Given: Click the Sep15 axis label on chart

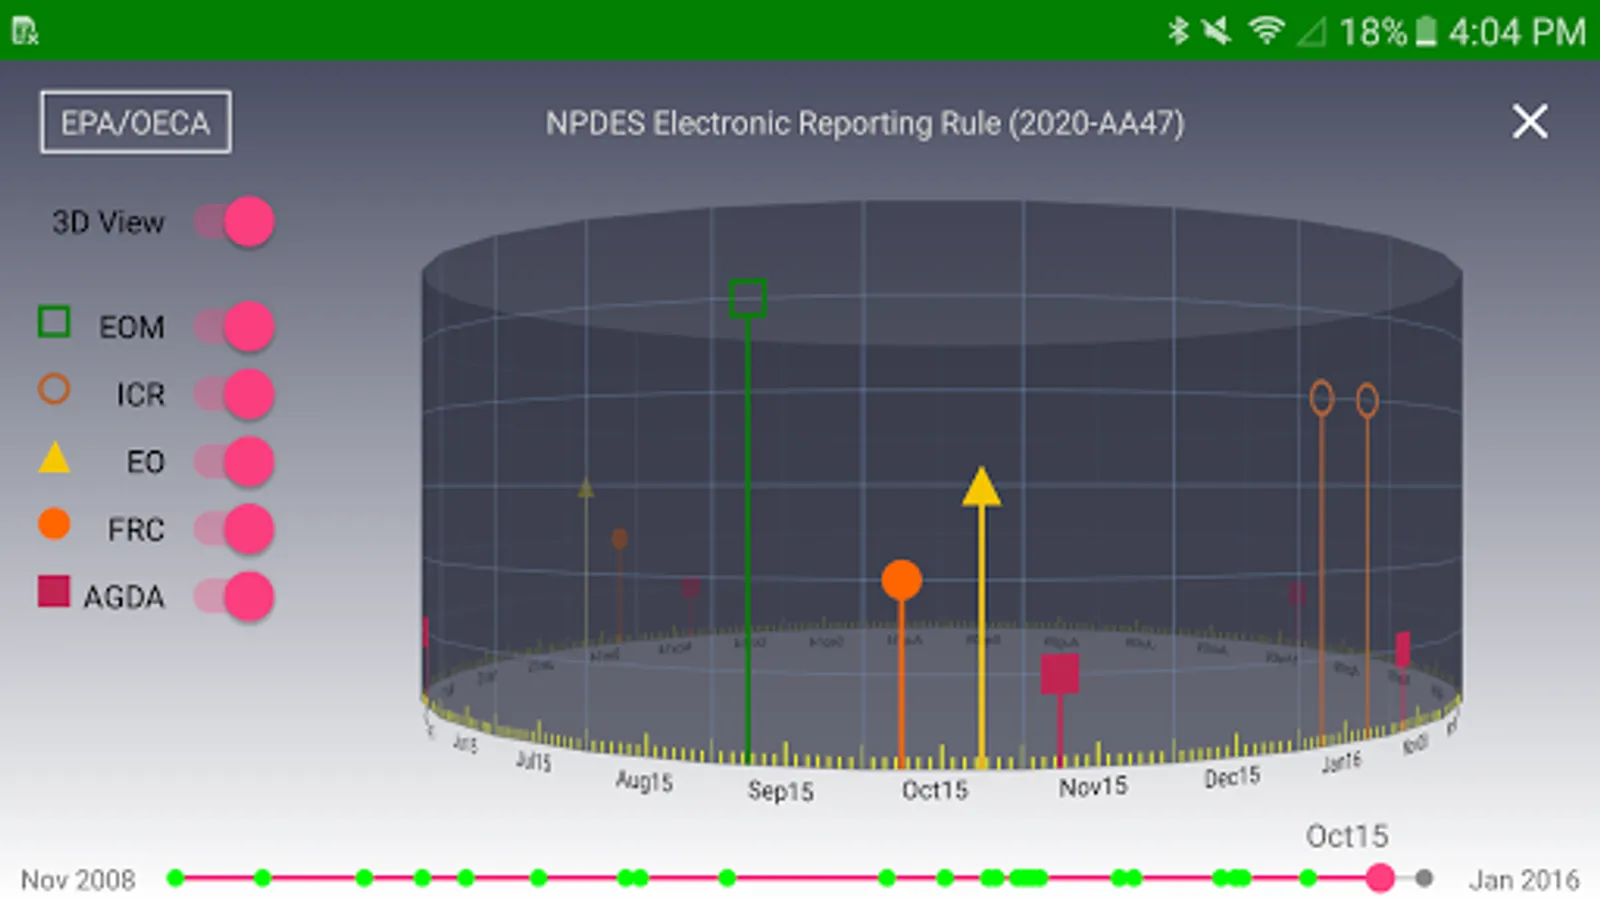Looking at the screenshot, I should pos(781,791).
